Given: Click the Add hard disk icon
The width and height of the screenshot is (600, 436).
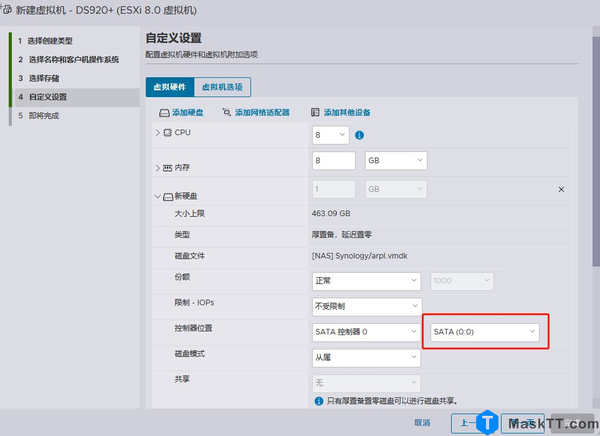Looking at the screenshot, I should (164, 113).
